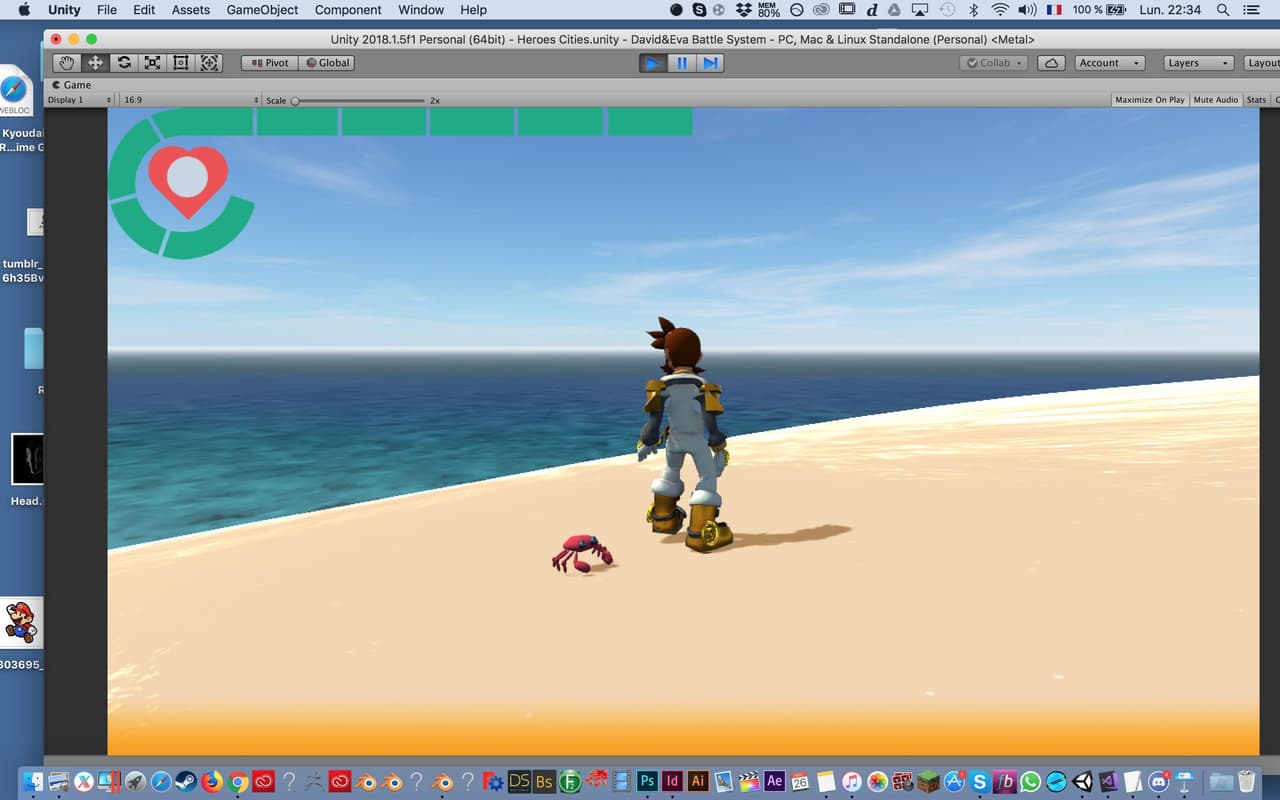This screenshot has width=1280, height=800.
Task: Select the Rect Transform tool
Action: tap(181, 63)
